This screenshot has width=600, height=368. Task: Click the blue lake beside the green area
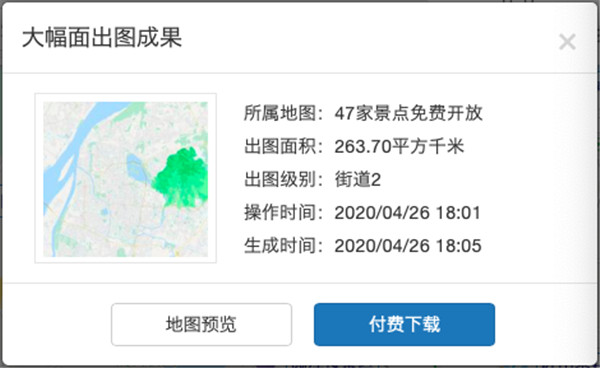coord(137,168)
